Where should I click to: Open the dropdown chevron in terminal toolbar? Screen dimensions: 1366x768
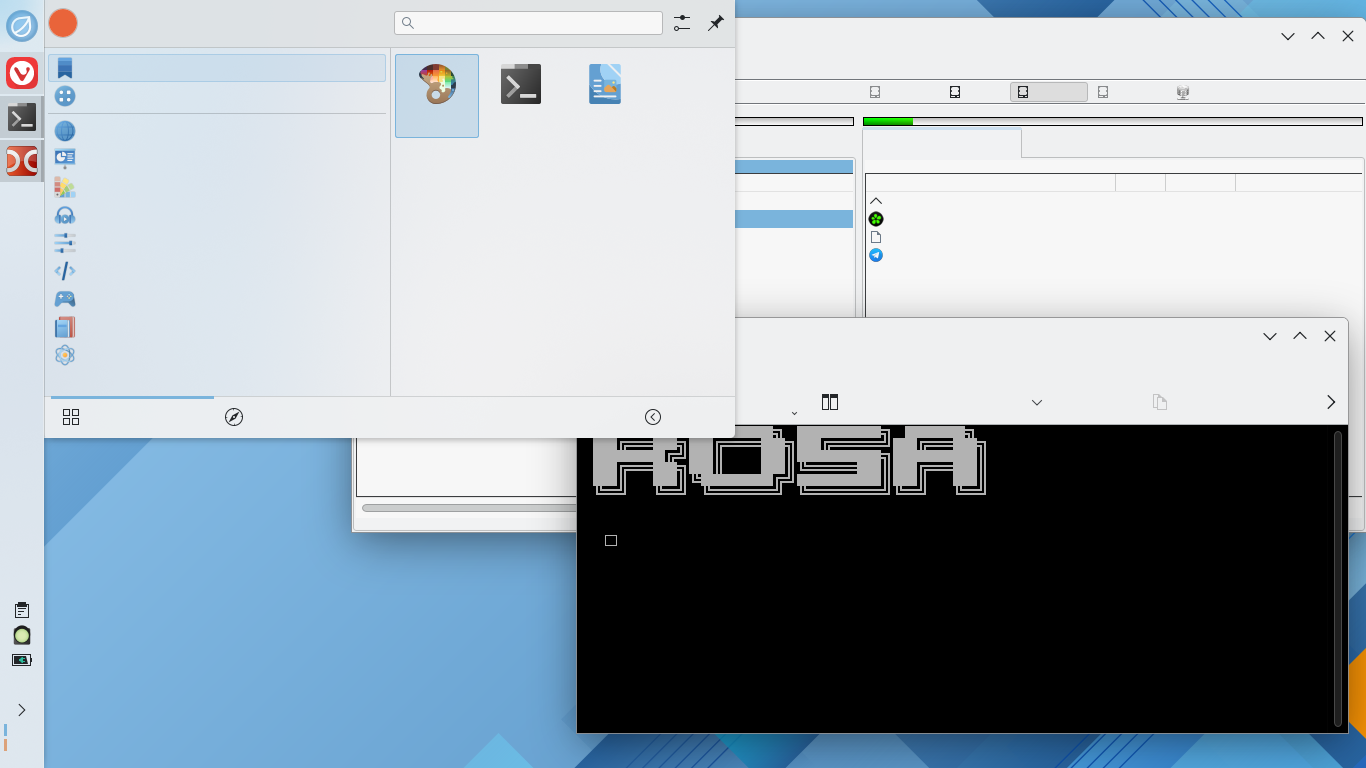1037,403
